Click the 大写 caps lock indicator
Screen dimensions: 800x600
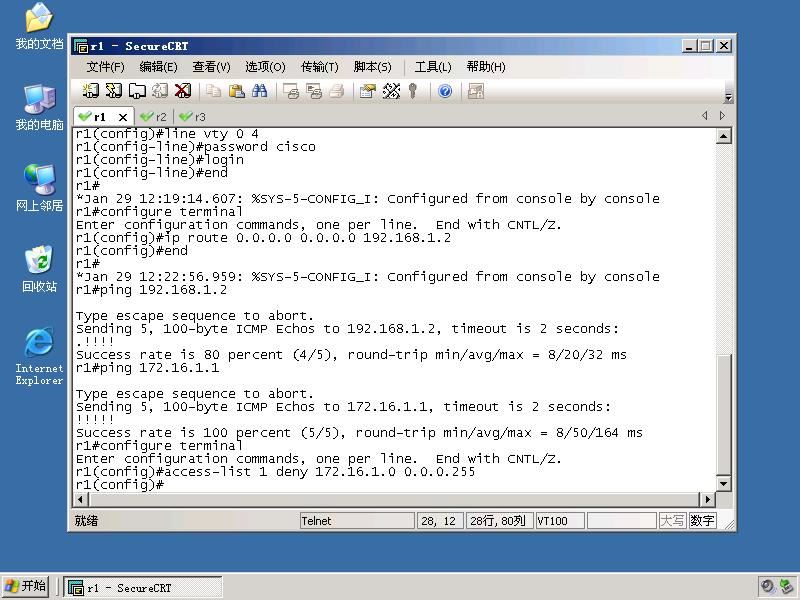pos(672,521)
